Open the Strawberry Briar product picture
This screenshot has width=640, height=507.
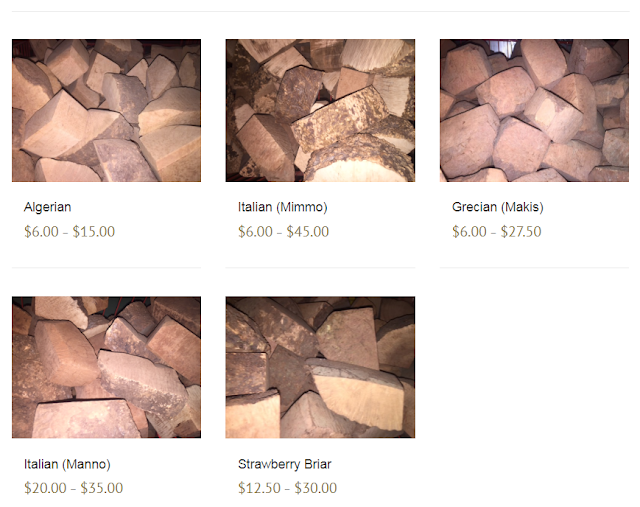pyautogui.click(x=320, y=367)
